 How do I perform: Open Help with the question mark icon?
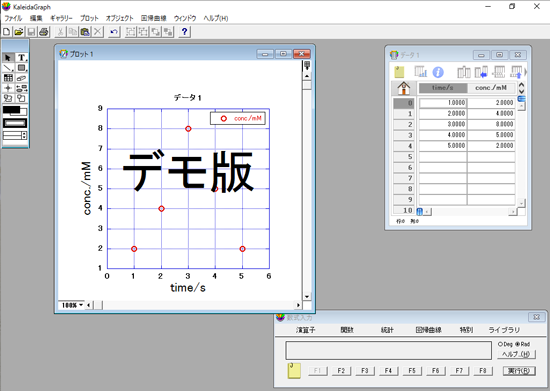(x=185, y=32)
